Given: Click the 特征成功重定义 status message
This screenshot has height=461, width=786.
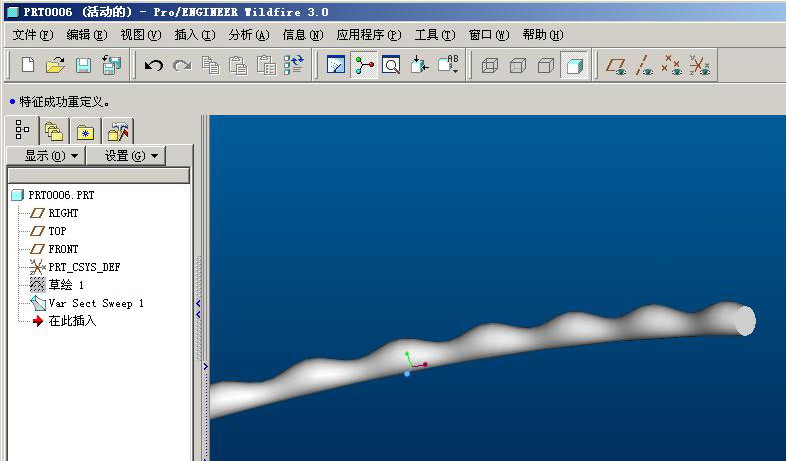Looking at the screenshot, I should pyautogui.click(x=64, y=102).
